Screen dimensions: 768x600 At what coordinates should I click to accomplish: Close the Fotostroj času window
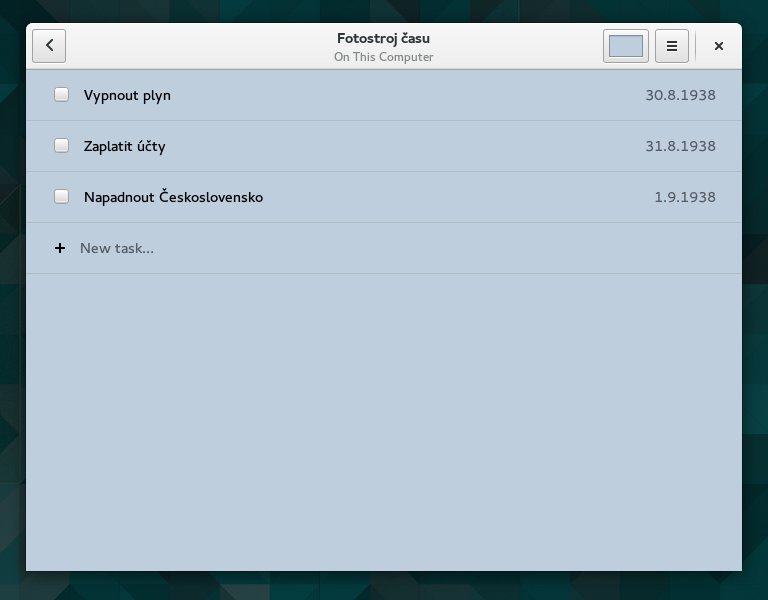point(719,46)
